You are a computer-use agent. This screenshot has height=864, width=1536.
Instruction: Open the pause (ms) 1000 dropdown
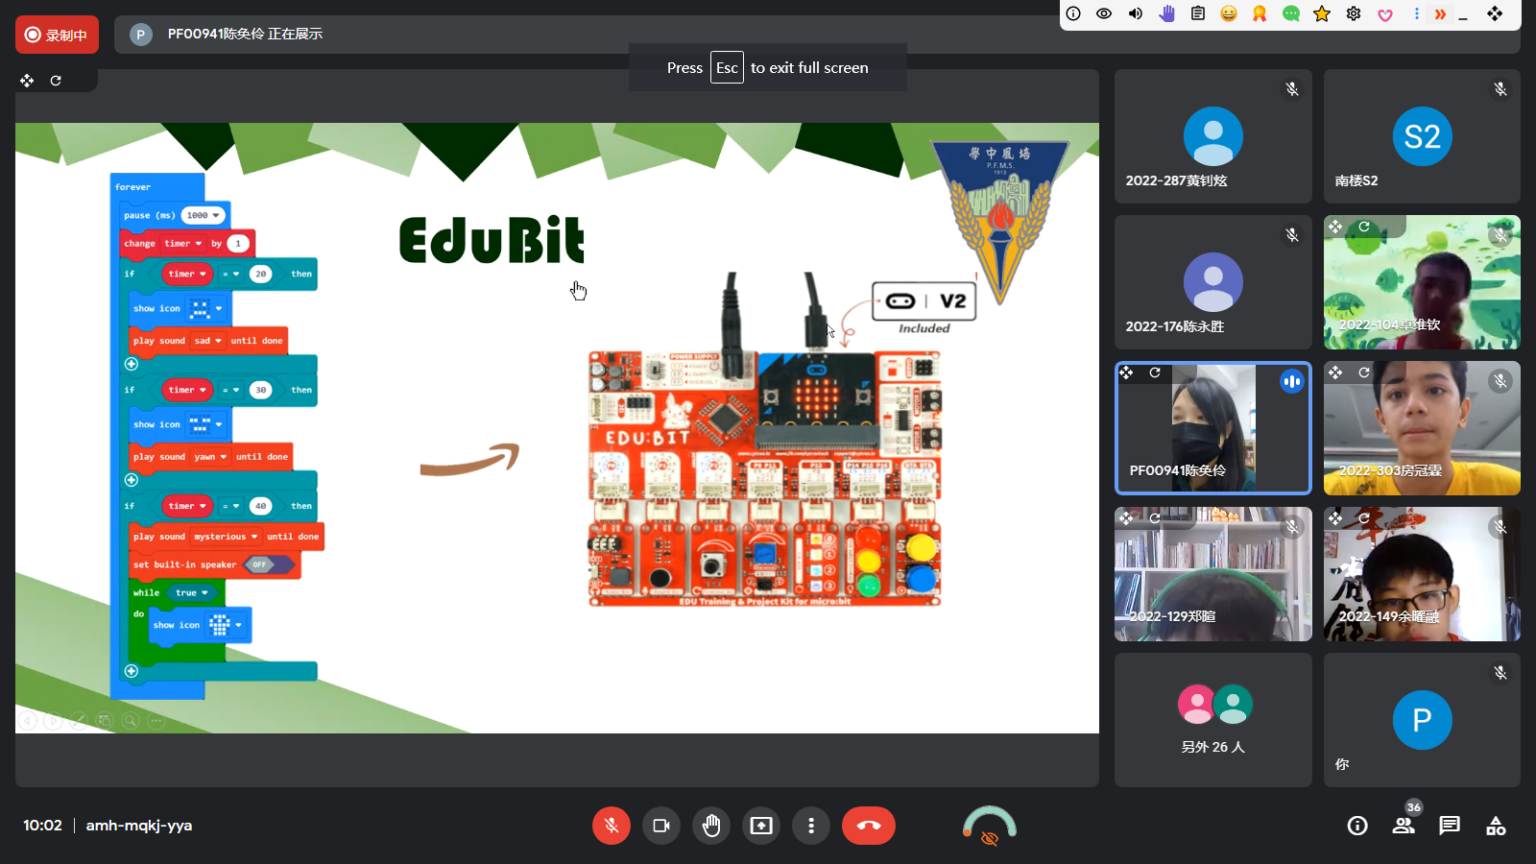(203, 215)
